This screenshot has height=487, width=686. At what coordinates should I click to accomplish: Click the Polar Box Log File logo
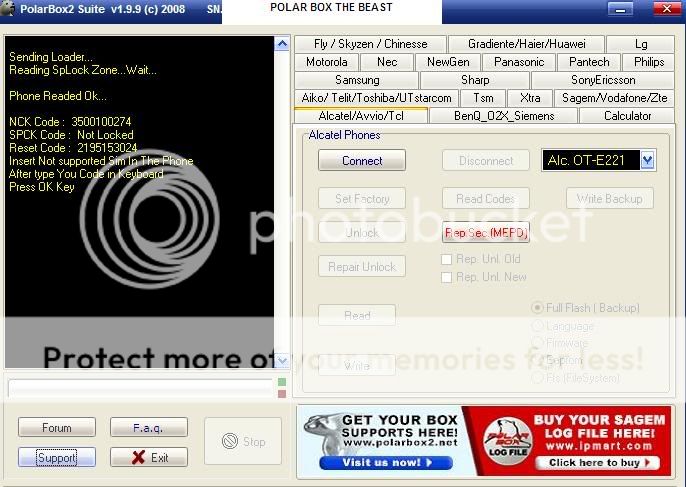(508, 439)
